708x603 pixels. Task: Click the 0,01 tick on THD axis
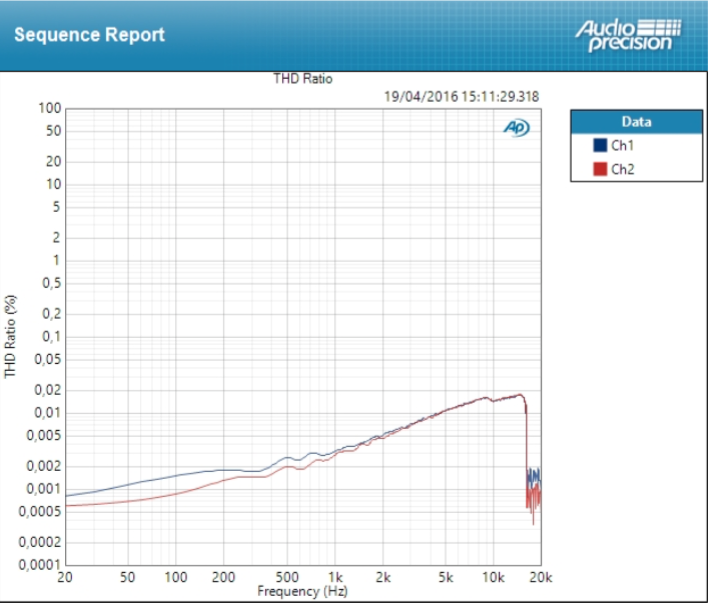coord(46,412)
